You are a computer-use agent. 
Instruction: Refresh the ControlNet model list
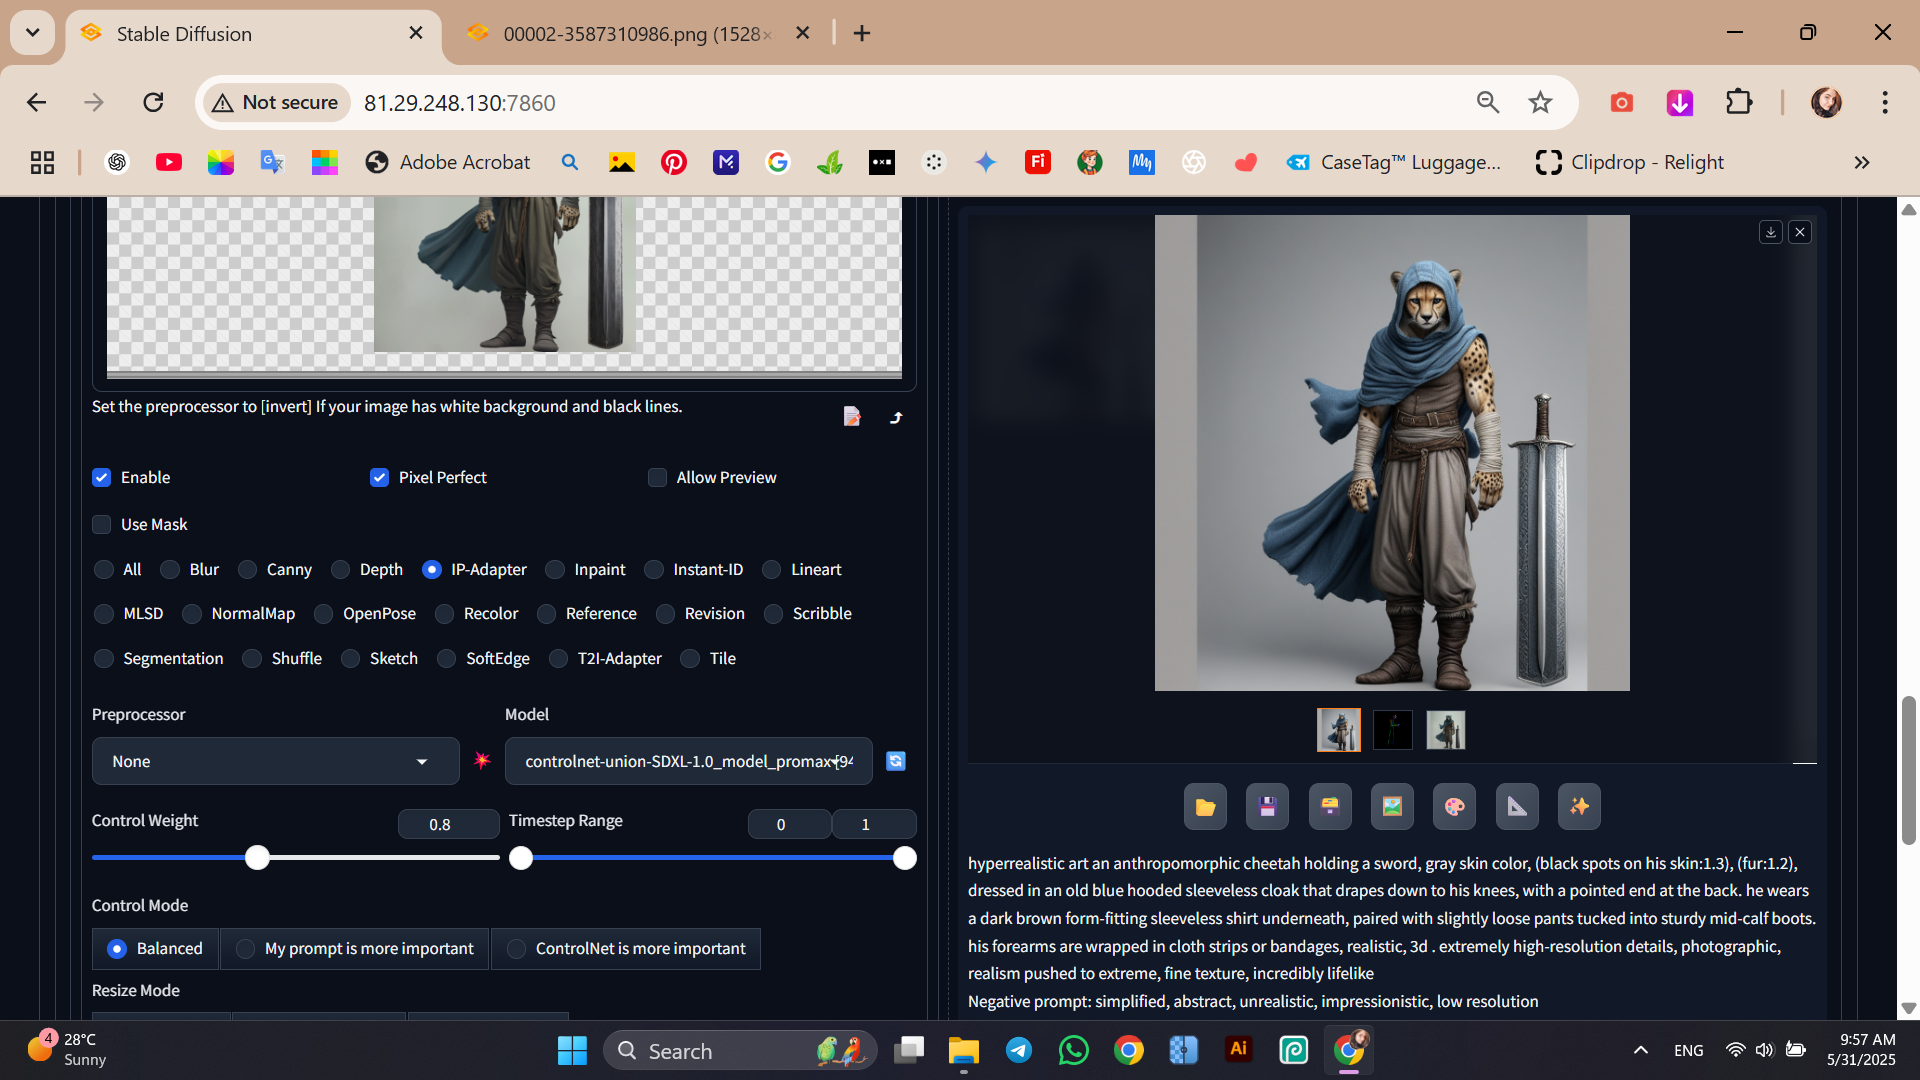coord(896,761)
